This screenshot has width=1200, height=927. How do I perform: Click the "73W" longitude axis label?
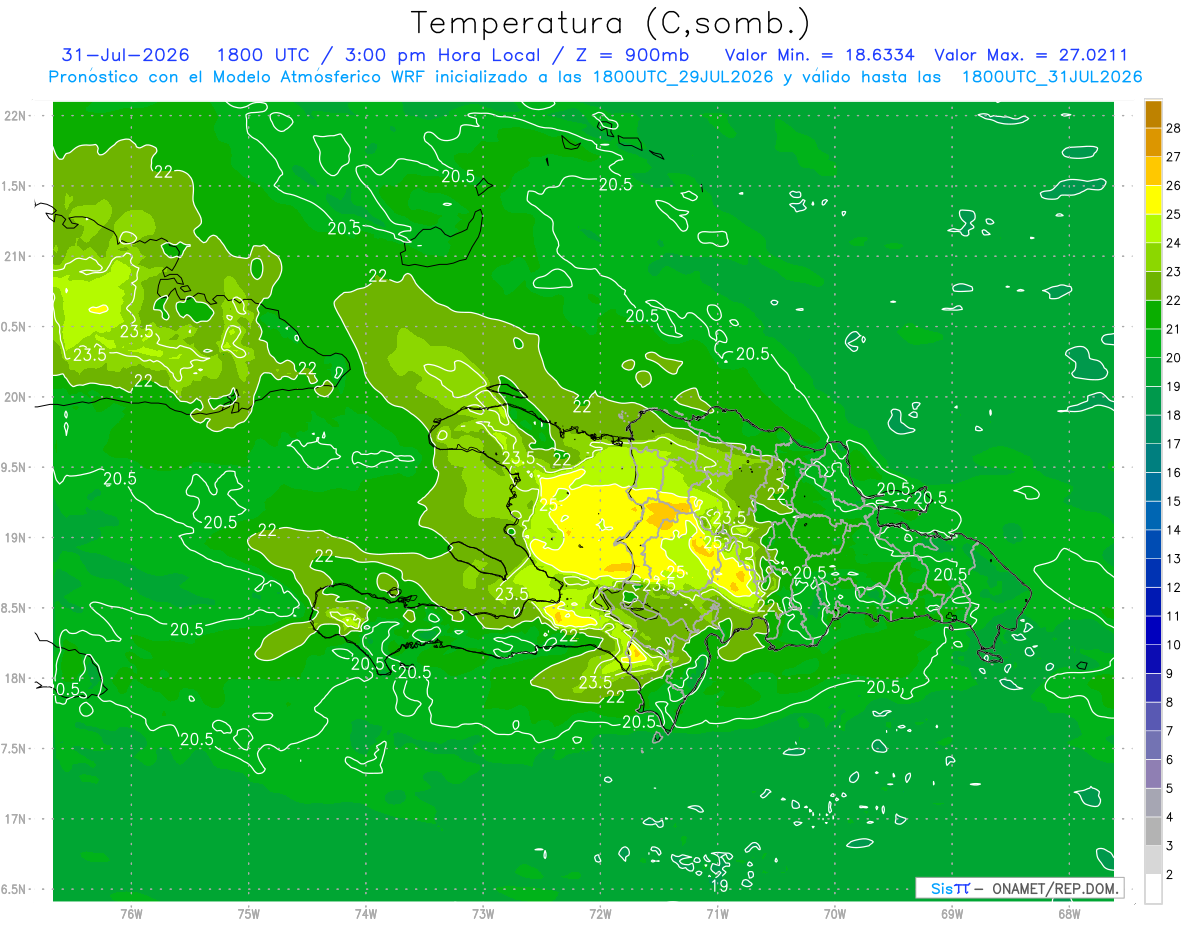pos(483,913)
